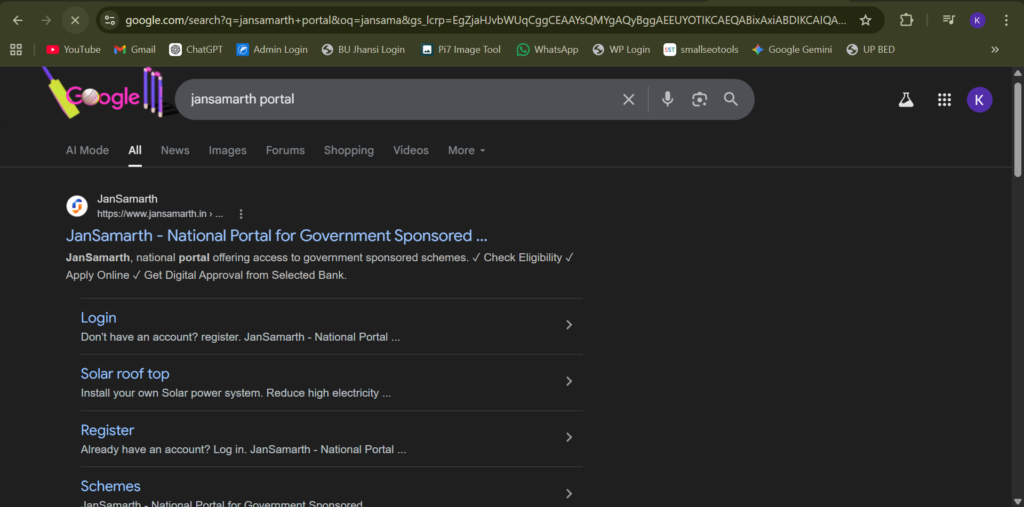The width and height of the screenshot is (1024, 507).
Task: Start voice search with the microphone
Action: coord(667,99)
